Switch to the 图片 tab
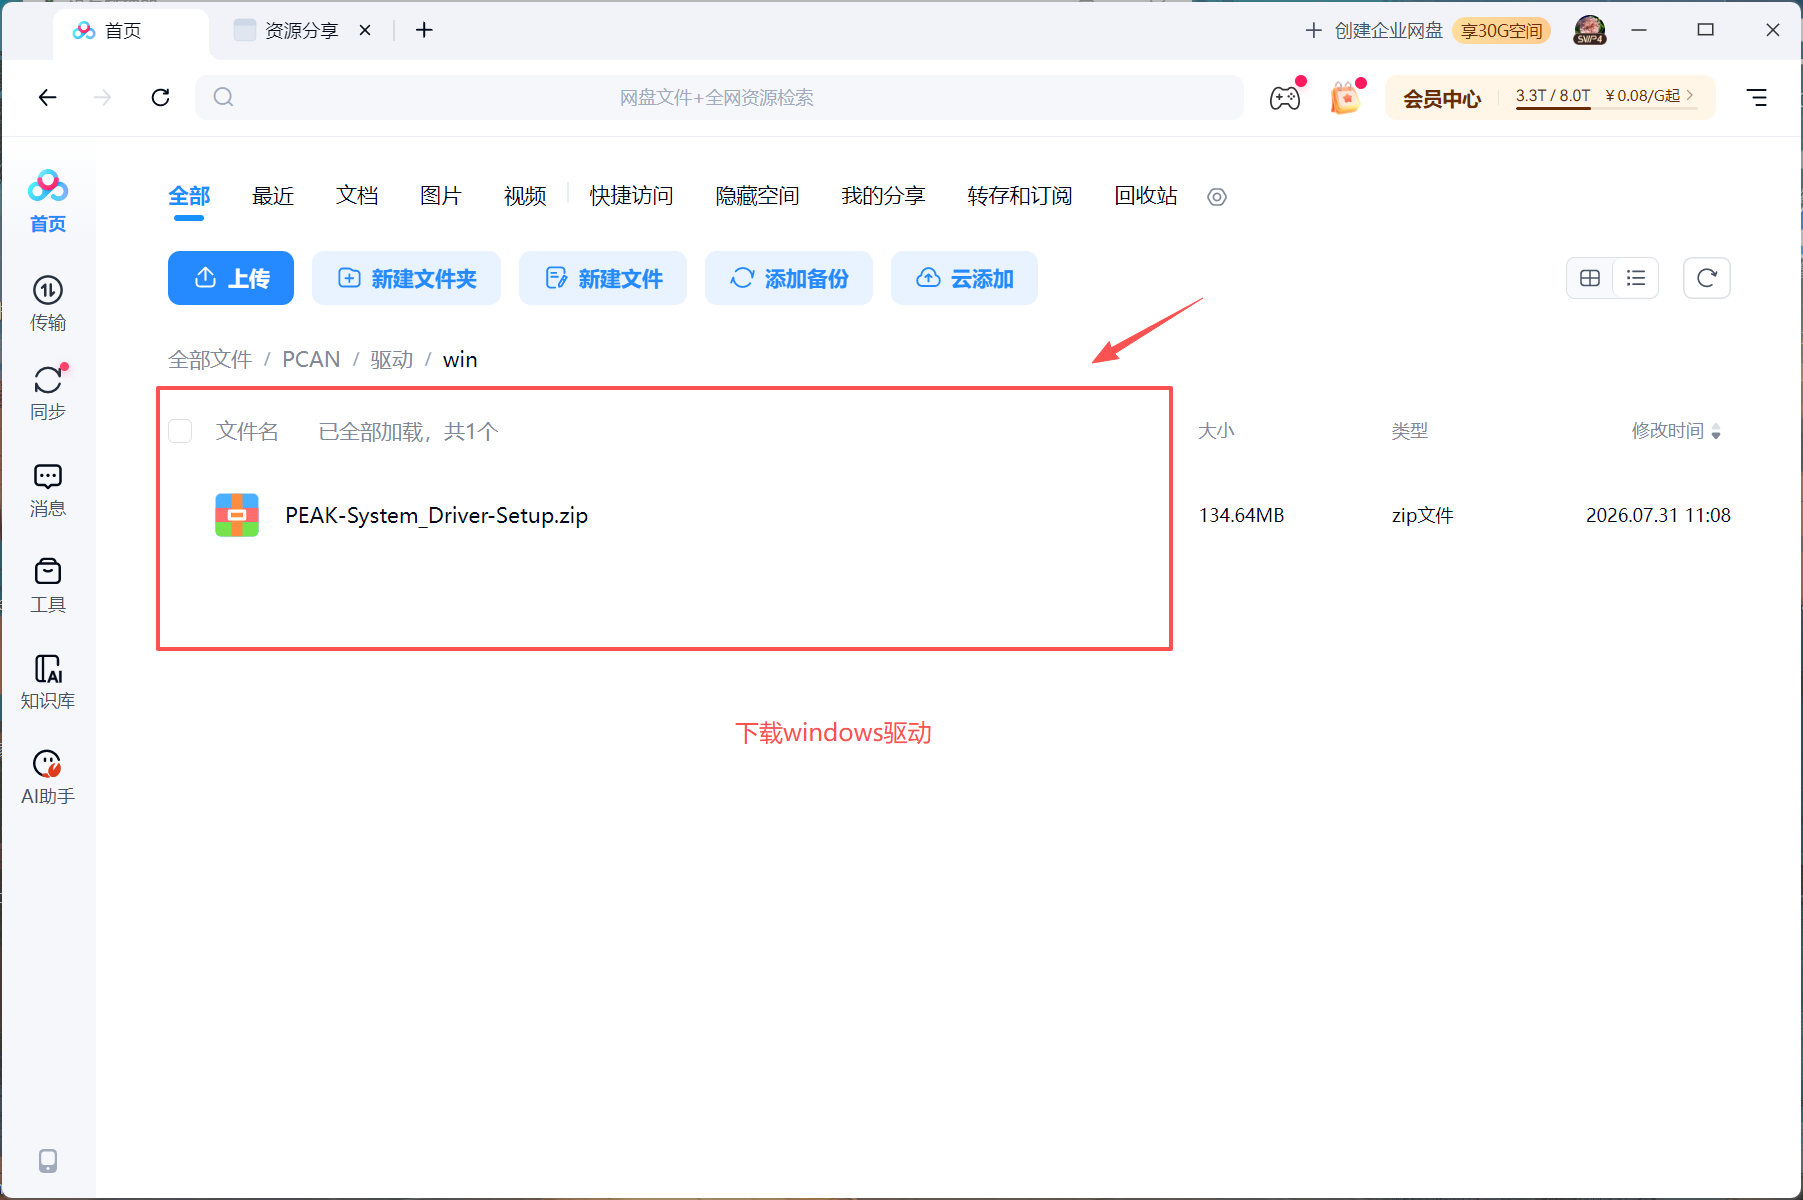The width and height of the screenshot is (1803, 1200). (x=441, y=196)
